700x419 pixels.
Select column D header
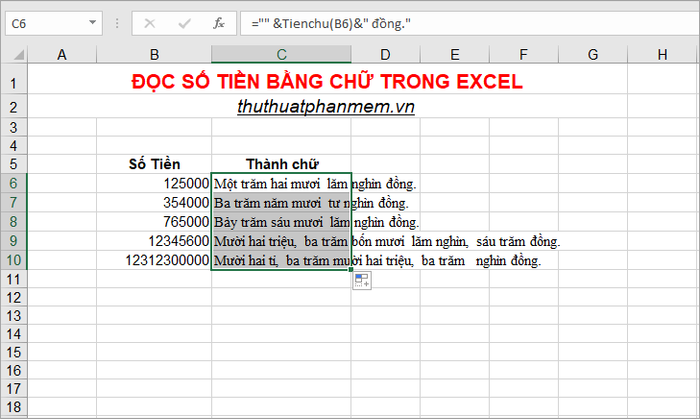click(385, 54)
